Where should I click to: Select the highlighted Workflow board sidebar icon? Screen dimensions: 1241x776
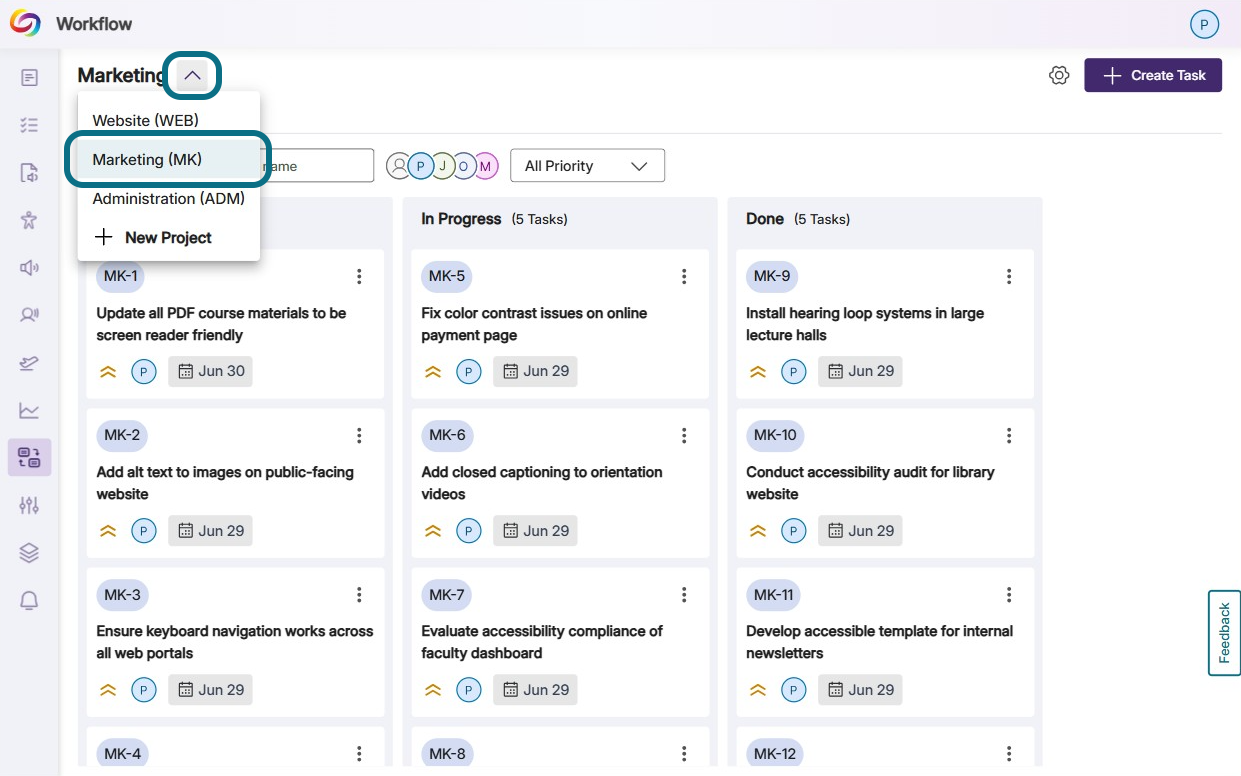click(x=29, y=458)
